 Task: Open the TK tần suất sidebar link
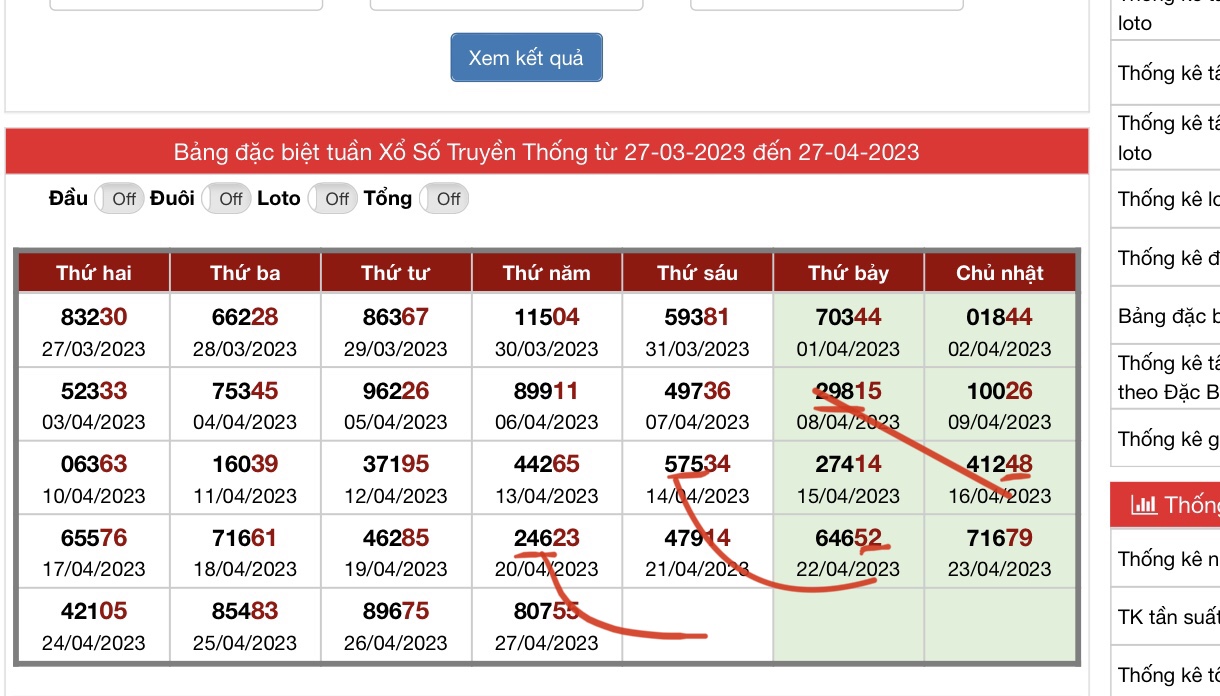(x=1168, y=617)
